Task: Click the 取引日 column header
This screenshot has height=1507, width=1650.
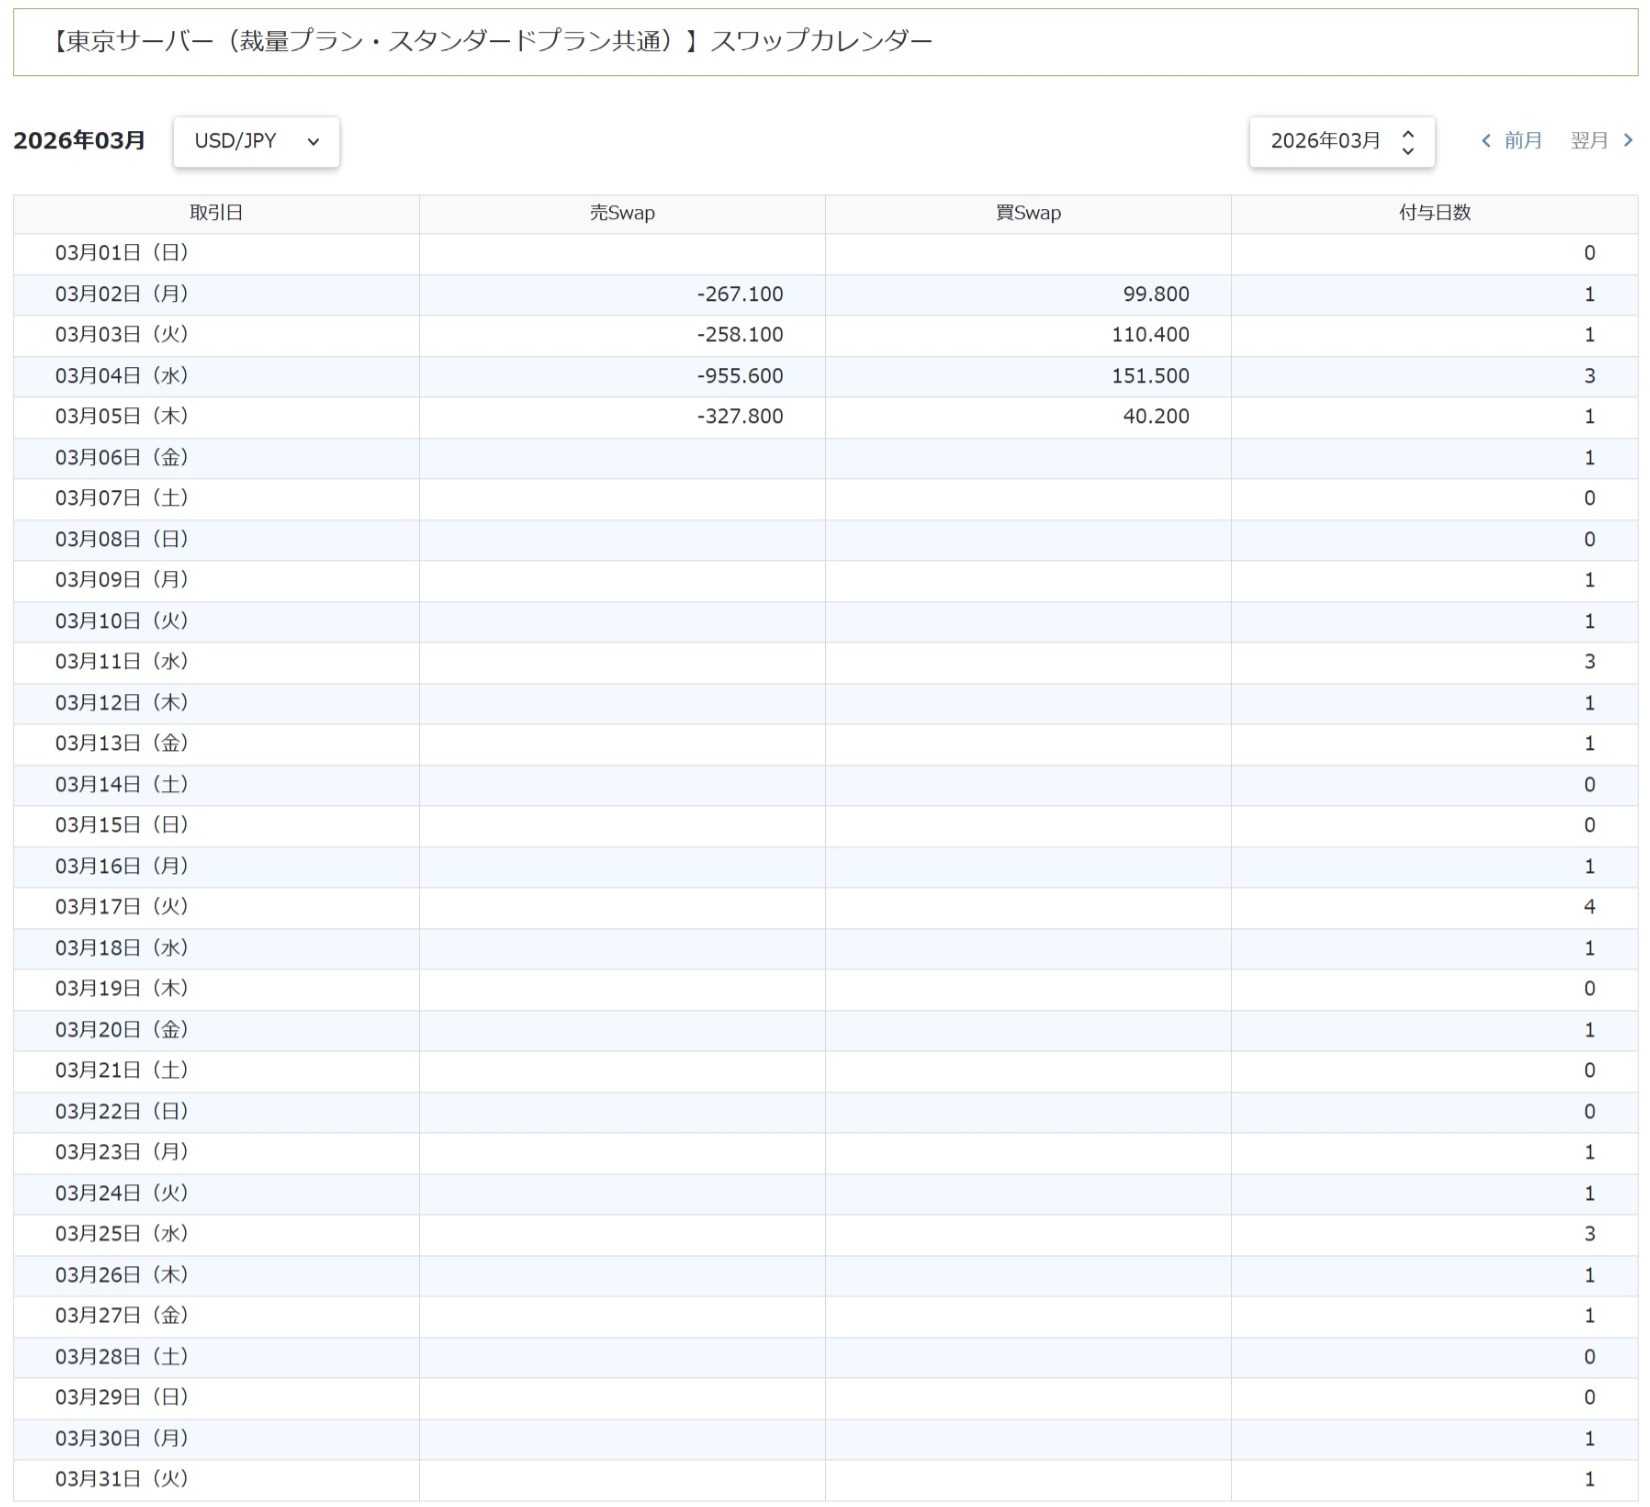Action: [216, 213]
